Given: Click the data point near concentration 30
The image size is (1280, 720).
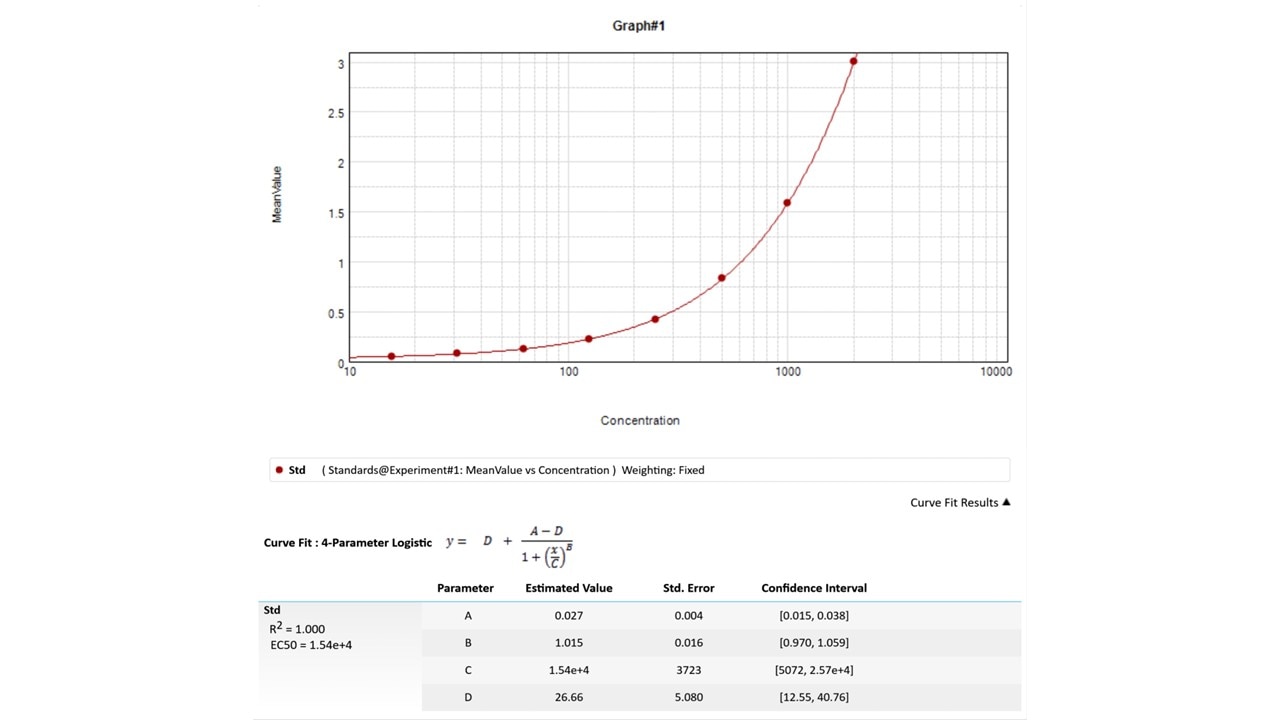Looking at the screenshot, I should click(457, 353).
